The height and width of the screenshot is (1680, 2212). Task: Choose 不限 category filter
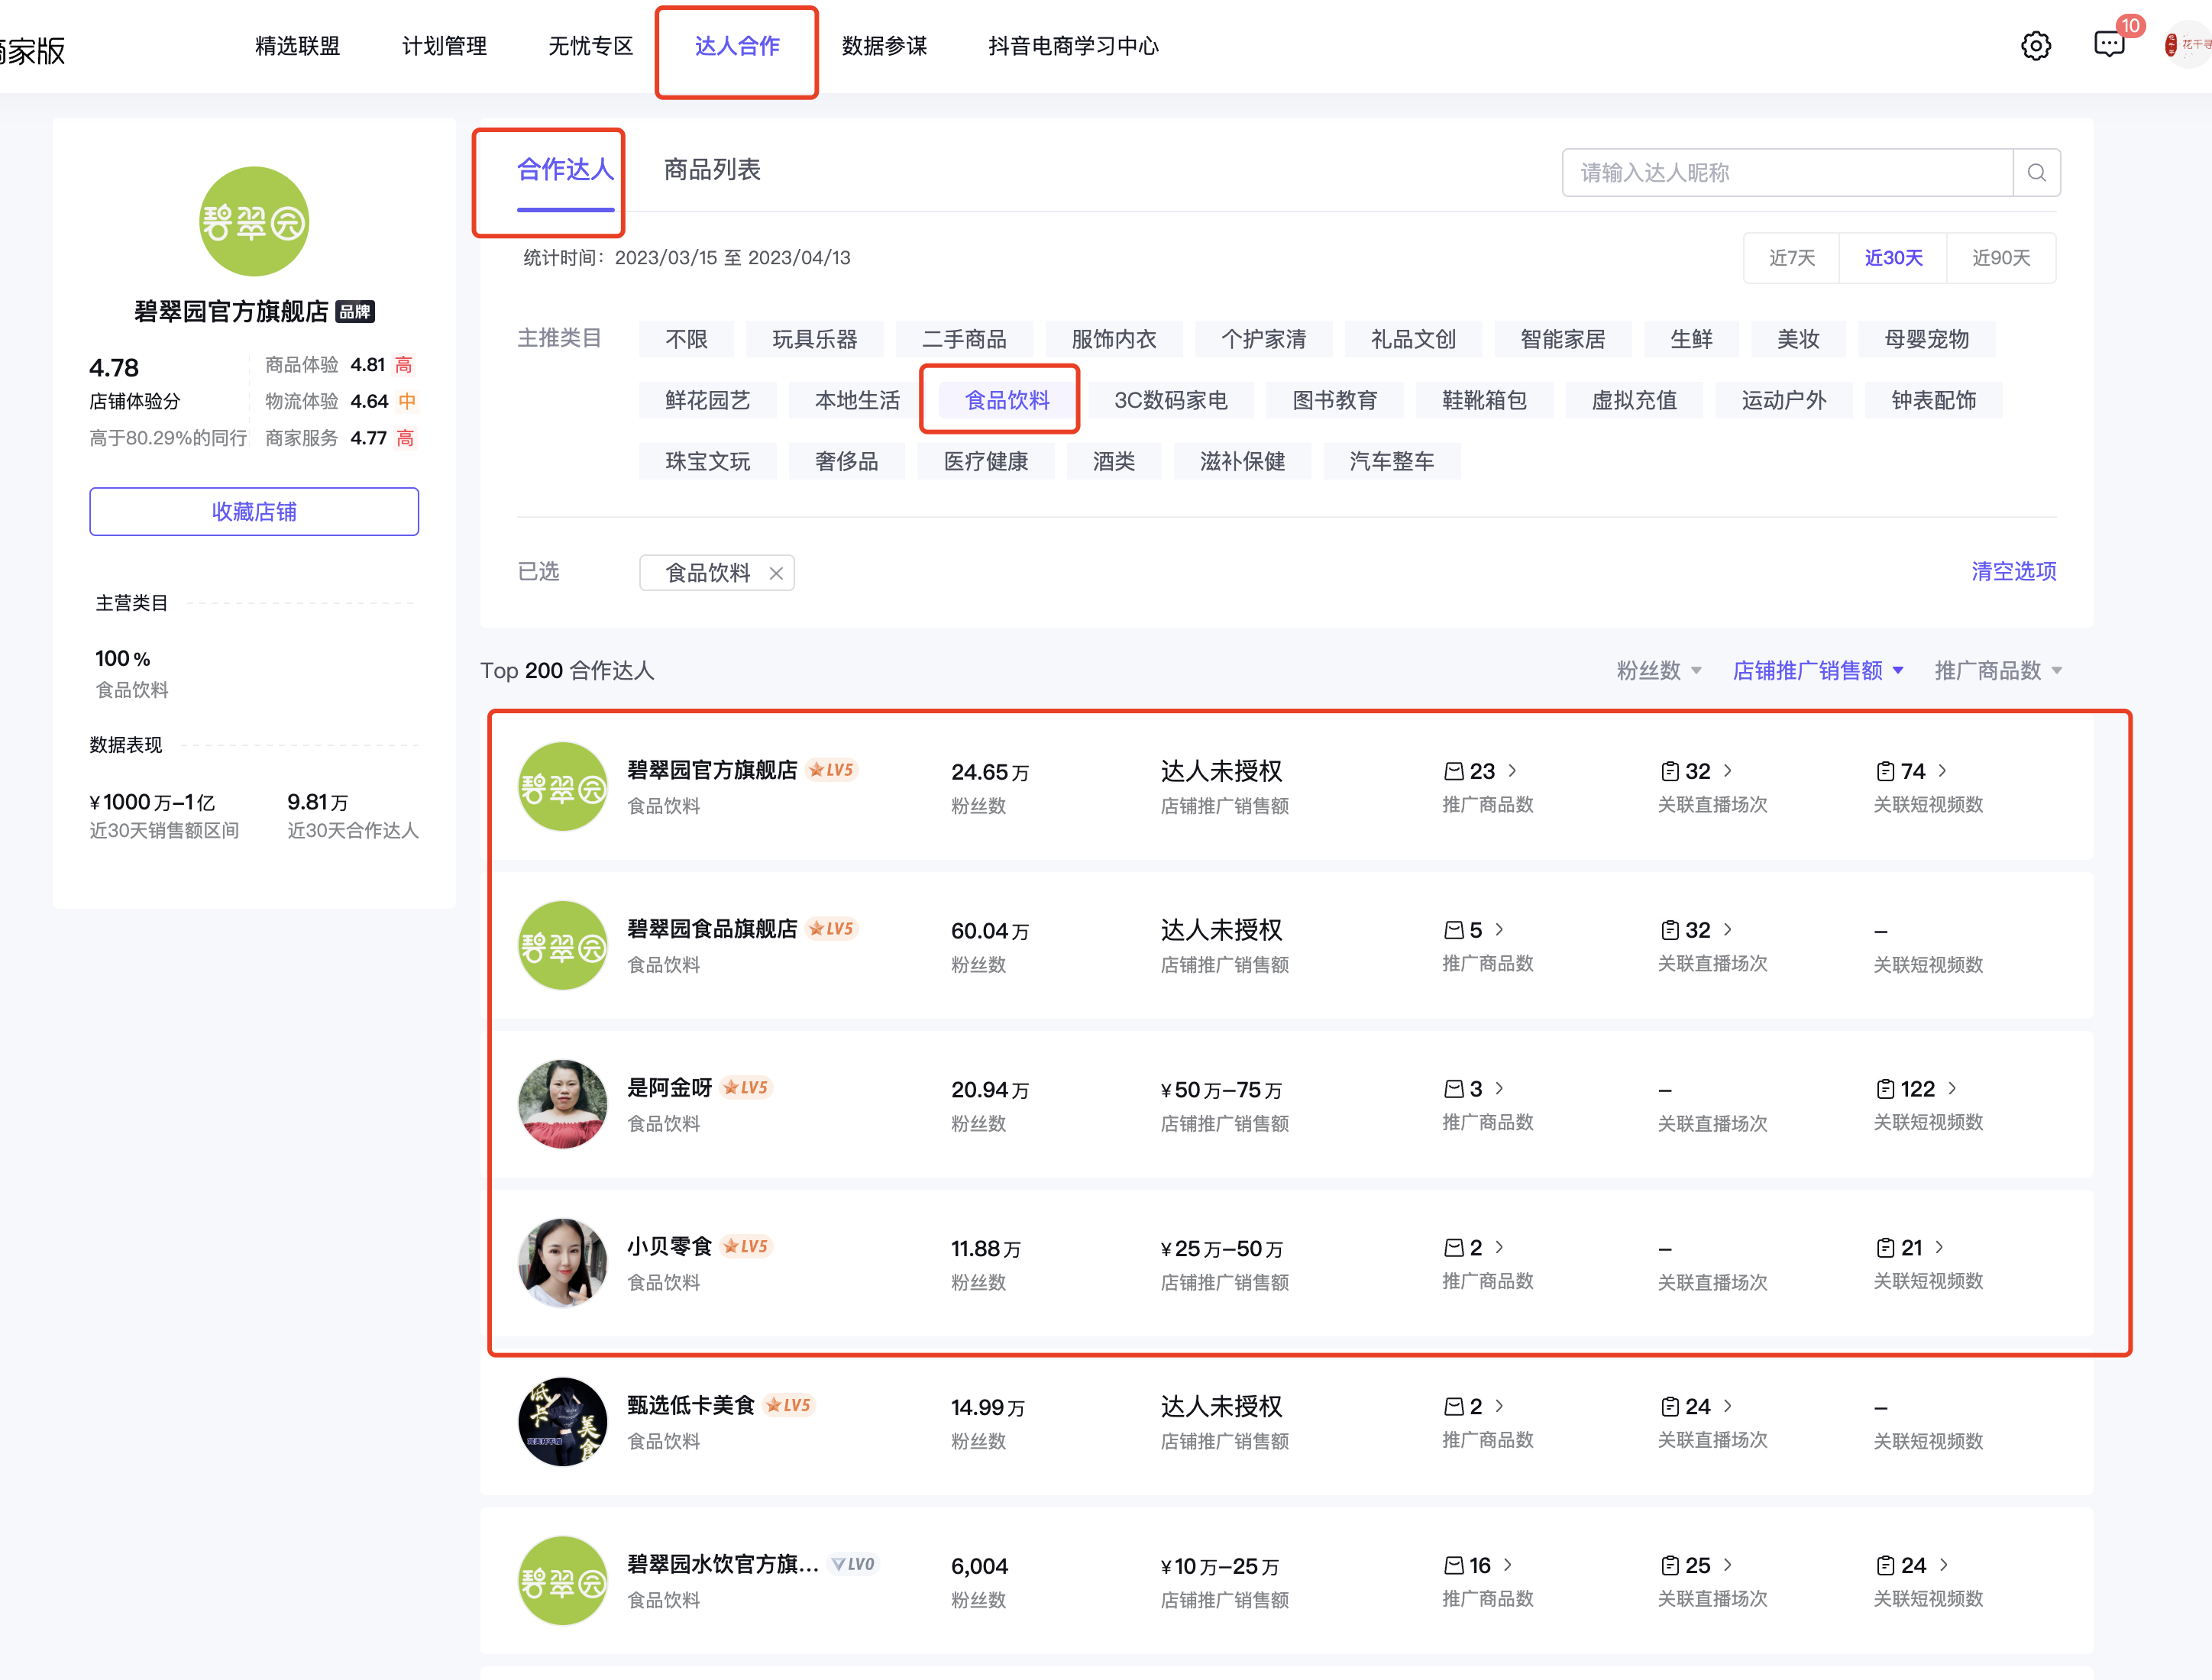pos(686,340)
